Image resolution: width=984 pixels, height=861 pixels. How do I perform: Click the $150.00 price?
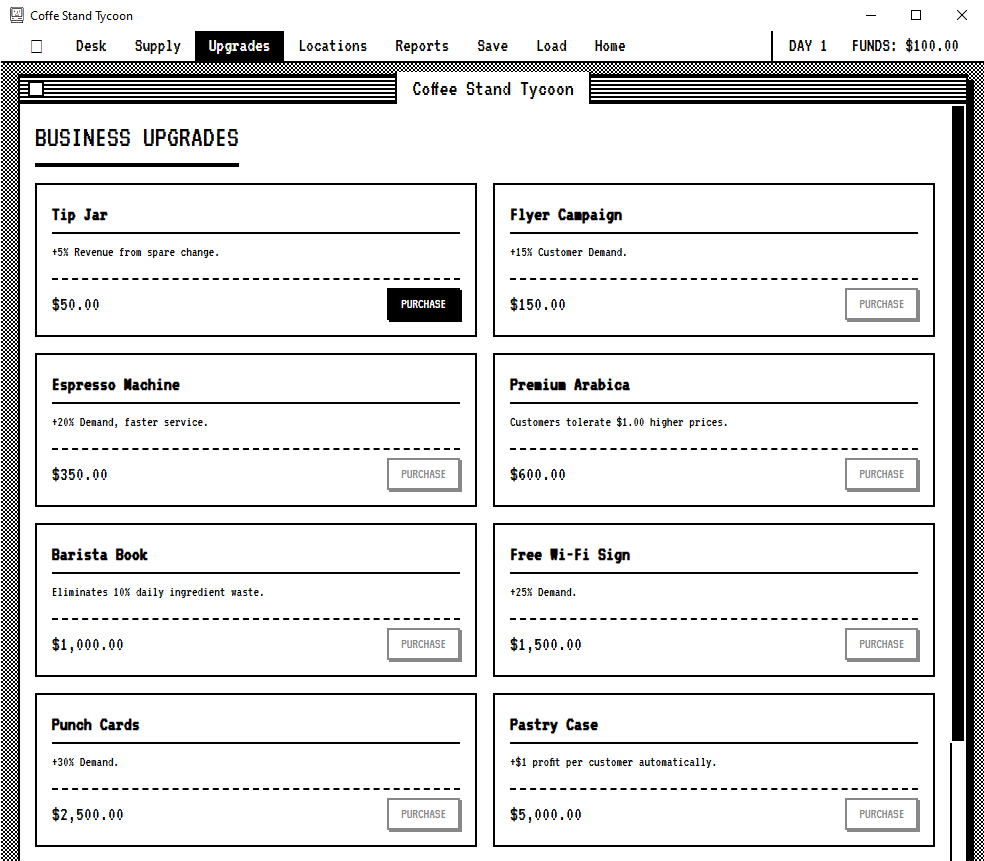pos(538,305)
